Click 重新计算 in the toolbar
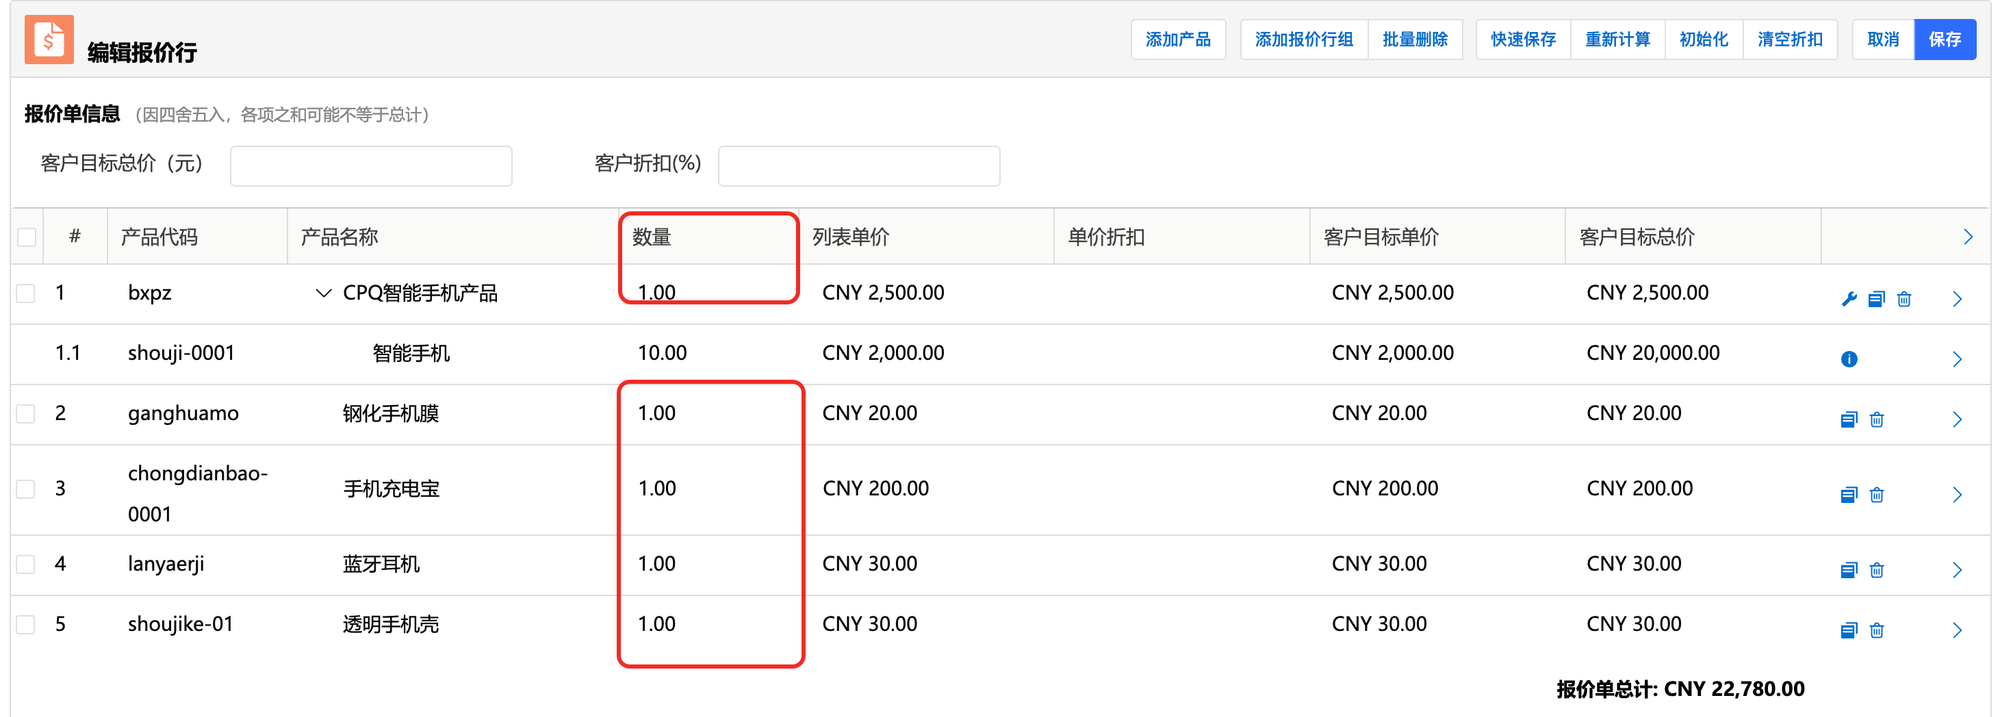Viewport: 2000px width, 717px height. coord(1617,40)
